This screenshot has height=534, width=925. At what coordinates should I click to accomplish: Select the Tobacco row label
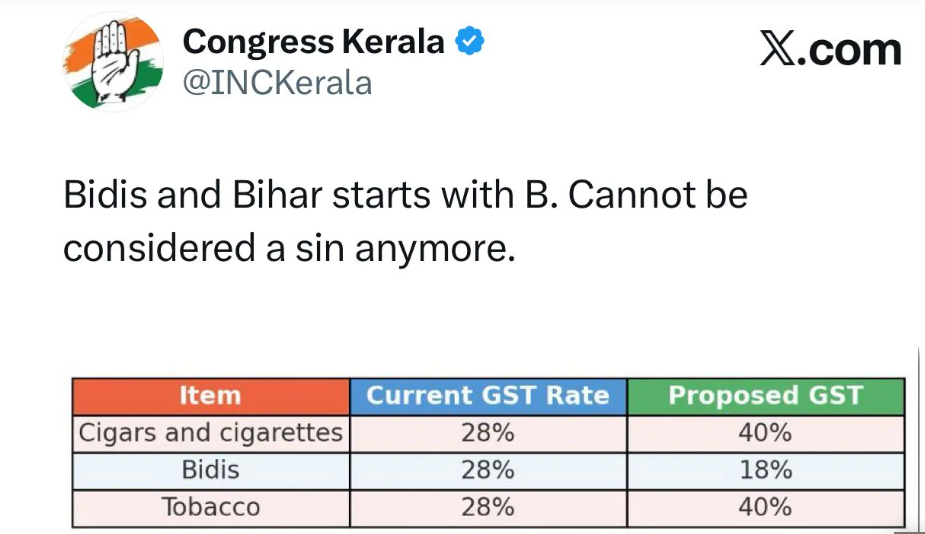click(211, 506)
